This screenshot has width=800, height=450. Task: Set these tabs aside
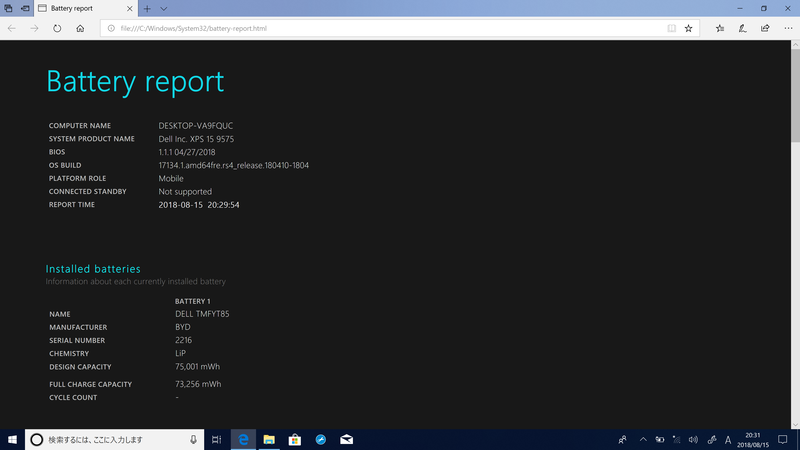(25, 8)
